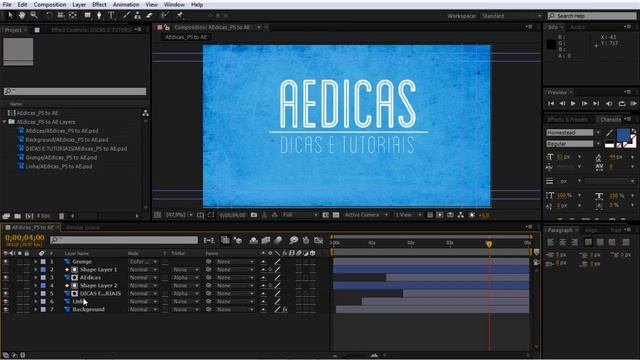Open AEdicas layer Alpha track matte dropdown
The height and width of the screenshot is (360, 640).
click(185, 278)
